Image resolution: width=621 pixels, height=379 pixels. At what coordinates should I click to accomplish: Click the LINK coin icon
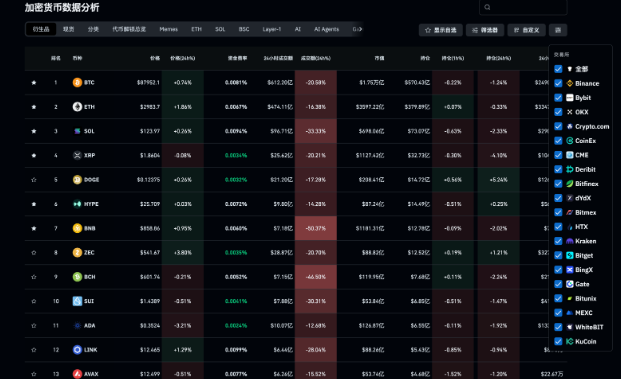click(x=77, y=350)
